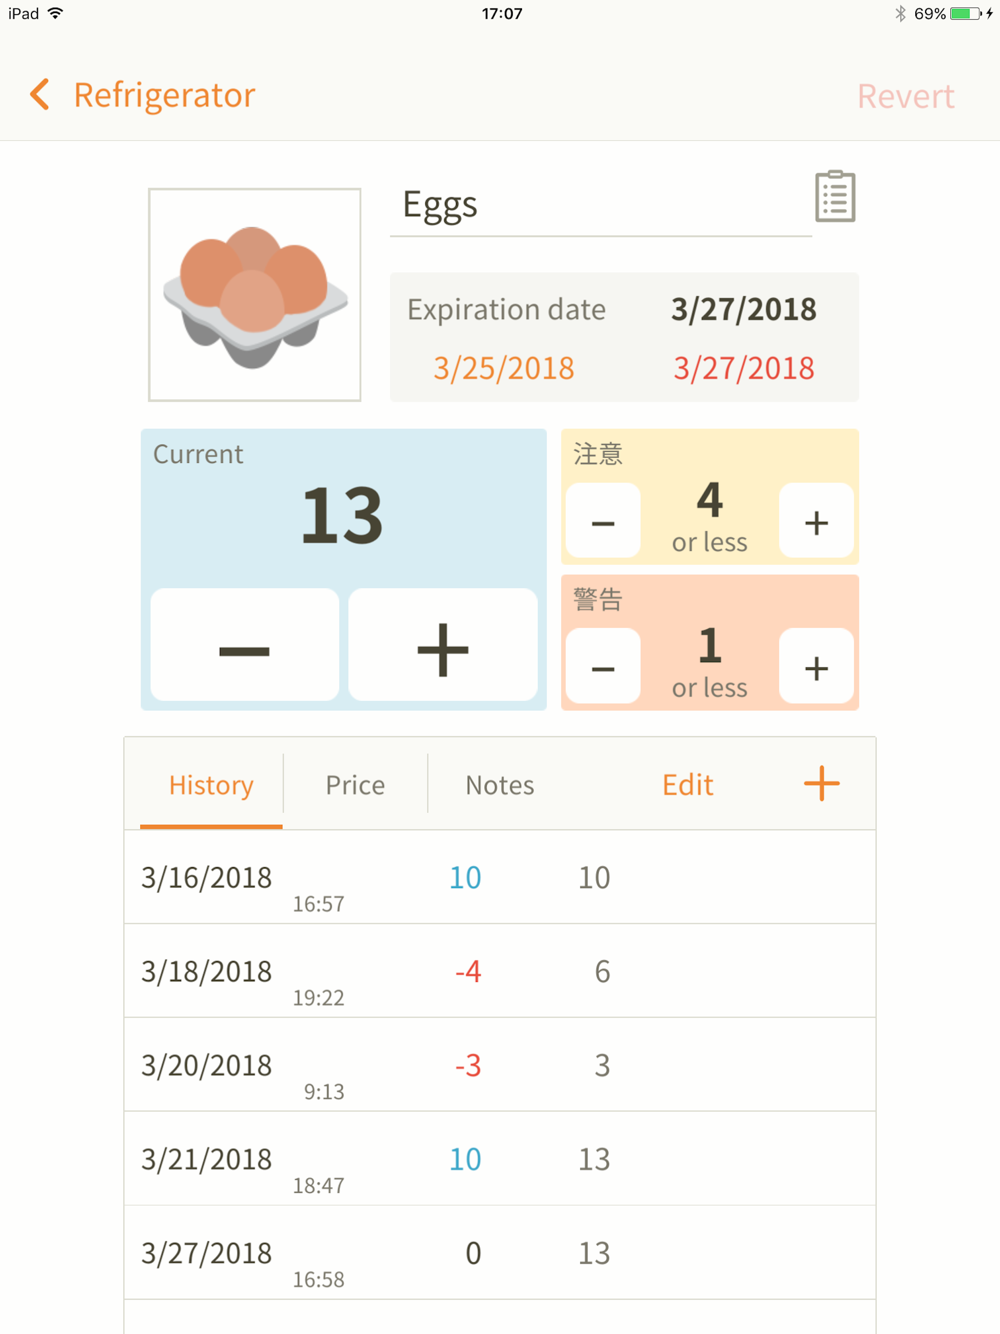Select the bold 3/27/2018 expiration date
Viewport: 1000px width, 1334px height.
[x=743, y=309]
